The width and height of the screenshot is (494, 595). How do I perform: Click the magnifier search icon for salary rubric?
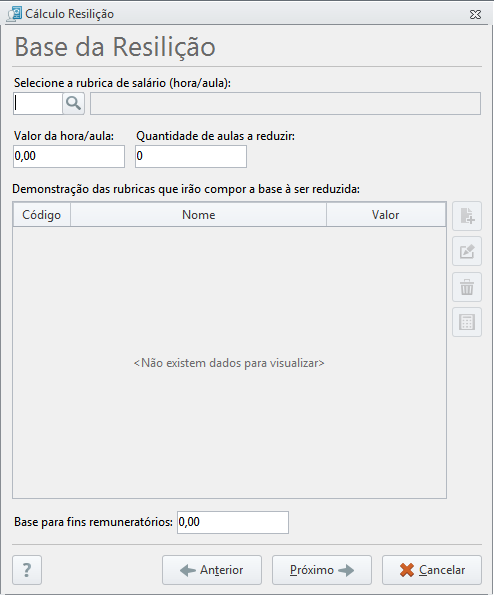73,103
